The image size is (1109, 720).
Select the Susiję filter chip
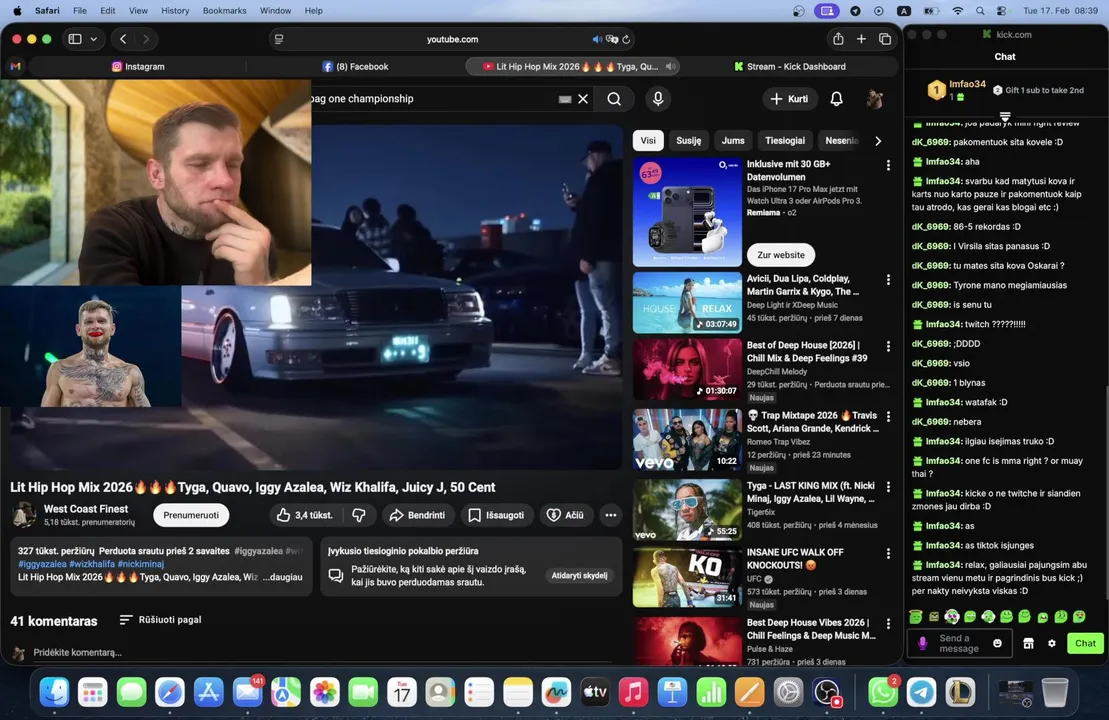click(x=688, y=140)
